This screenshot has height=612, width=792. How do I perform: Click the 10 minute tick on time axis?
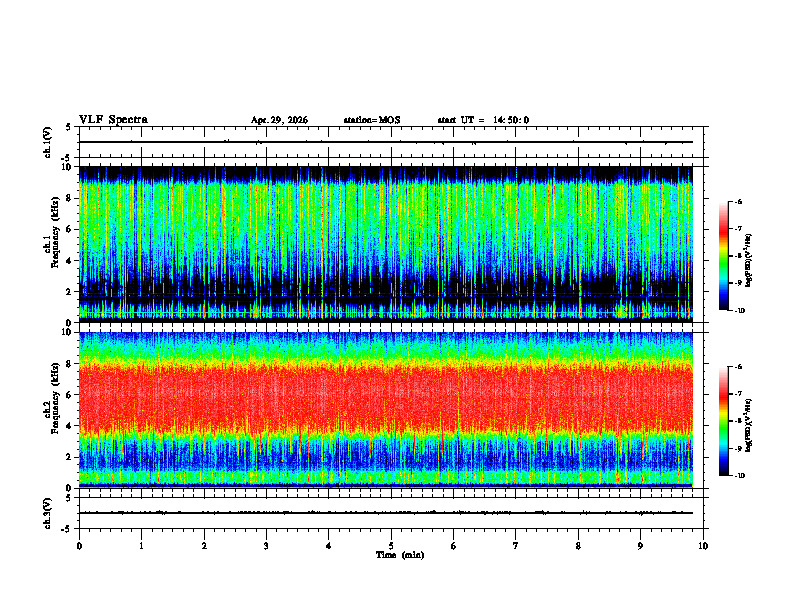pos(703,546)
